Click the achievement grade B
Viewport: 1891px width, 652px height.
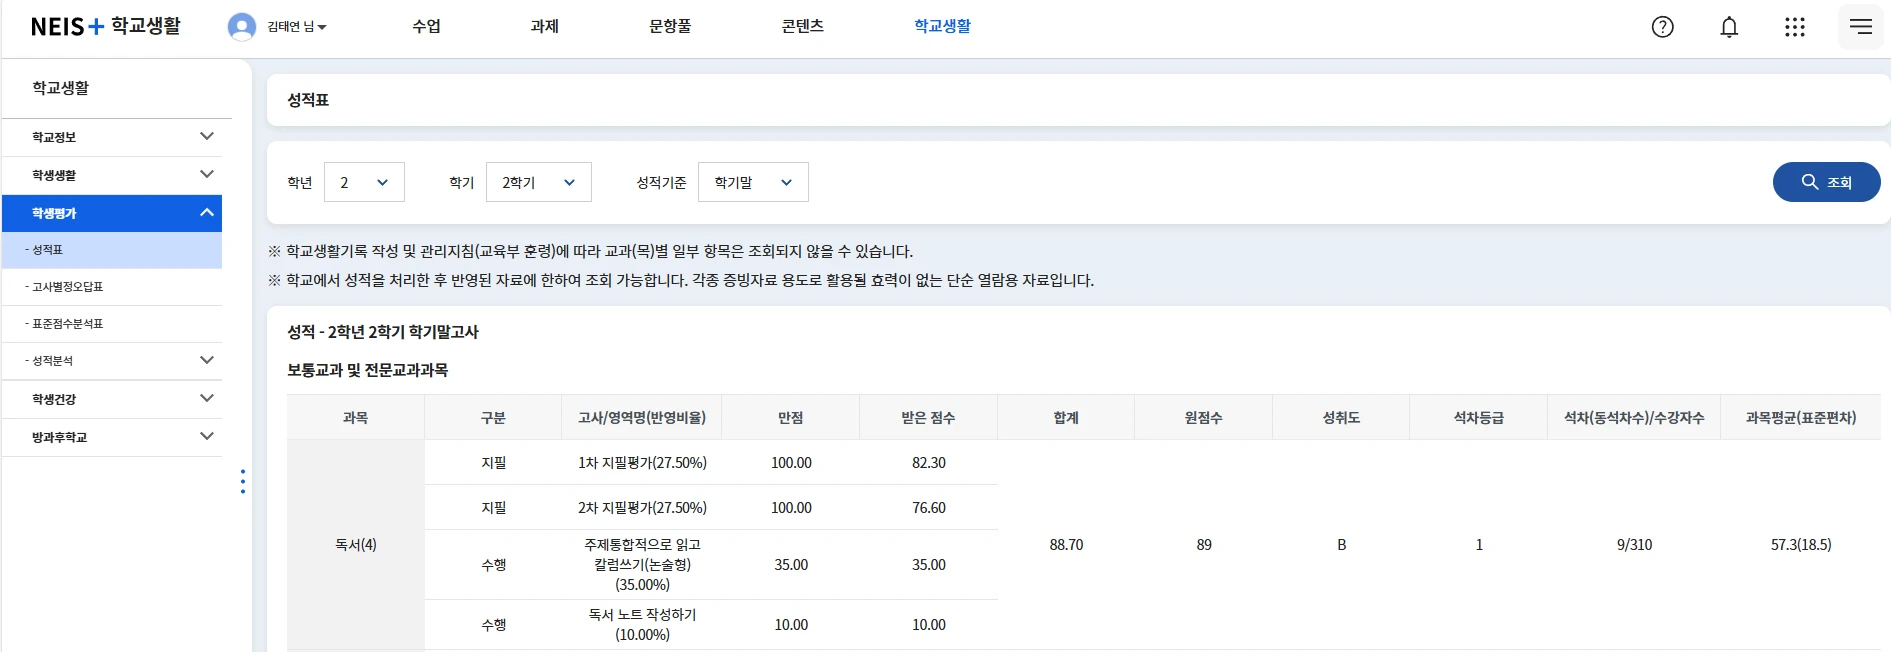1341,545
